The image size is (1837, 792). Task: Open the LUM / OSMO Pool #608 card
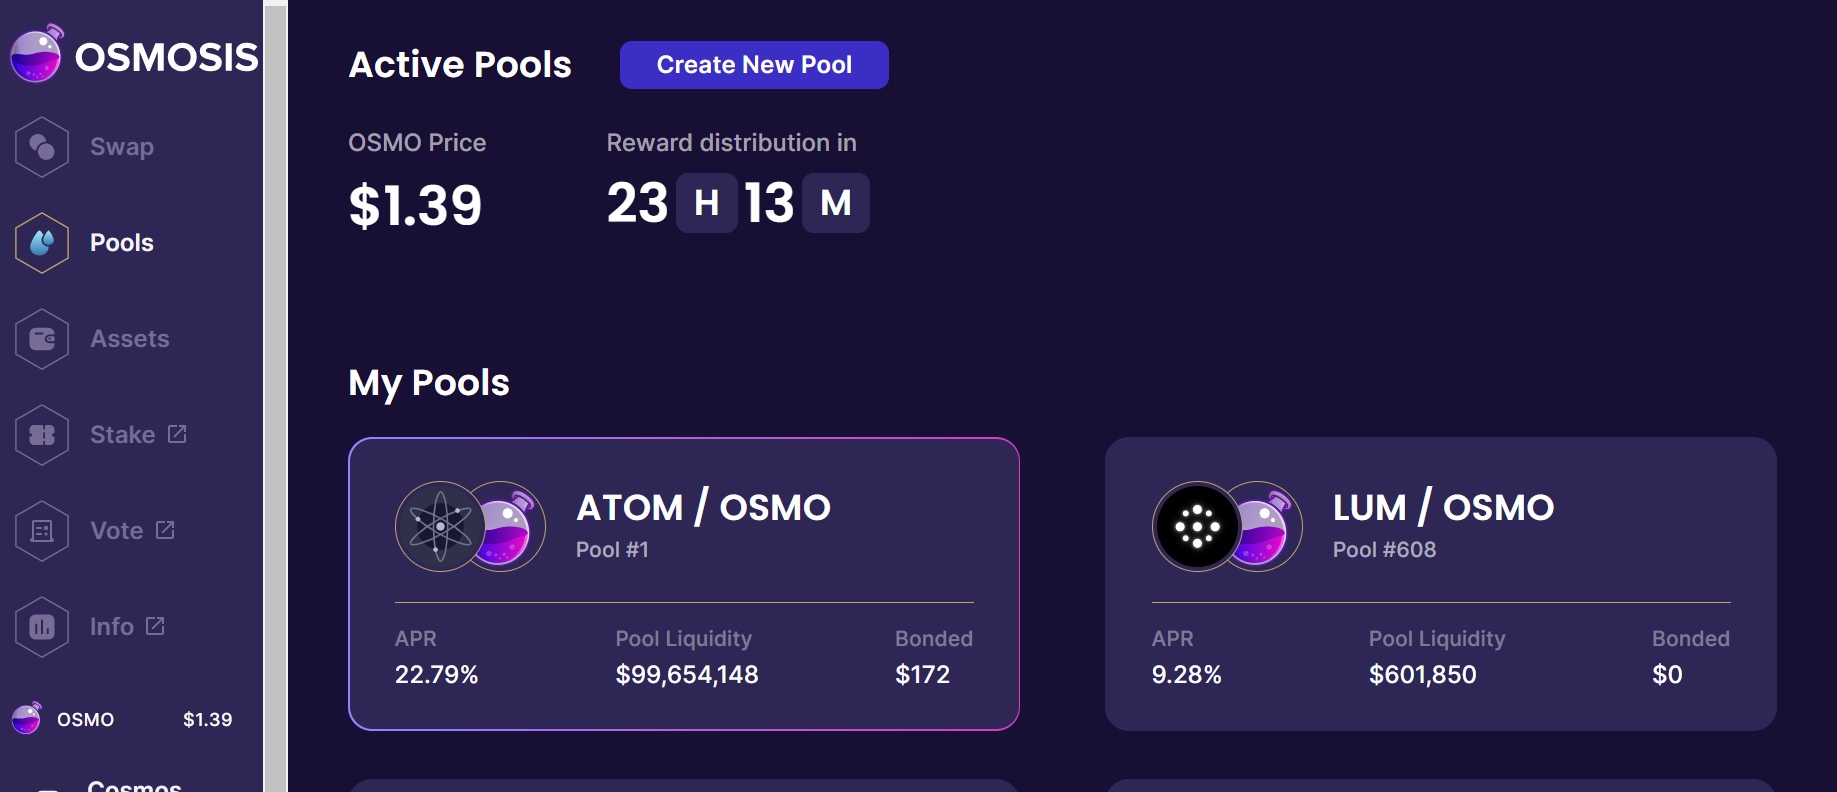pyautogui.click(x=1440, y=584)
